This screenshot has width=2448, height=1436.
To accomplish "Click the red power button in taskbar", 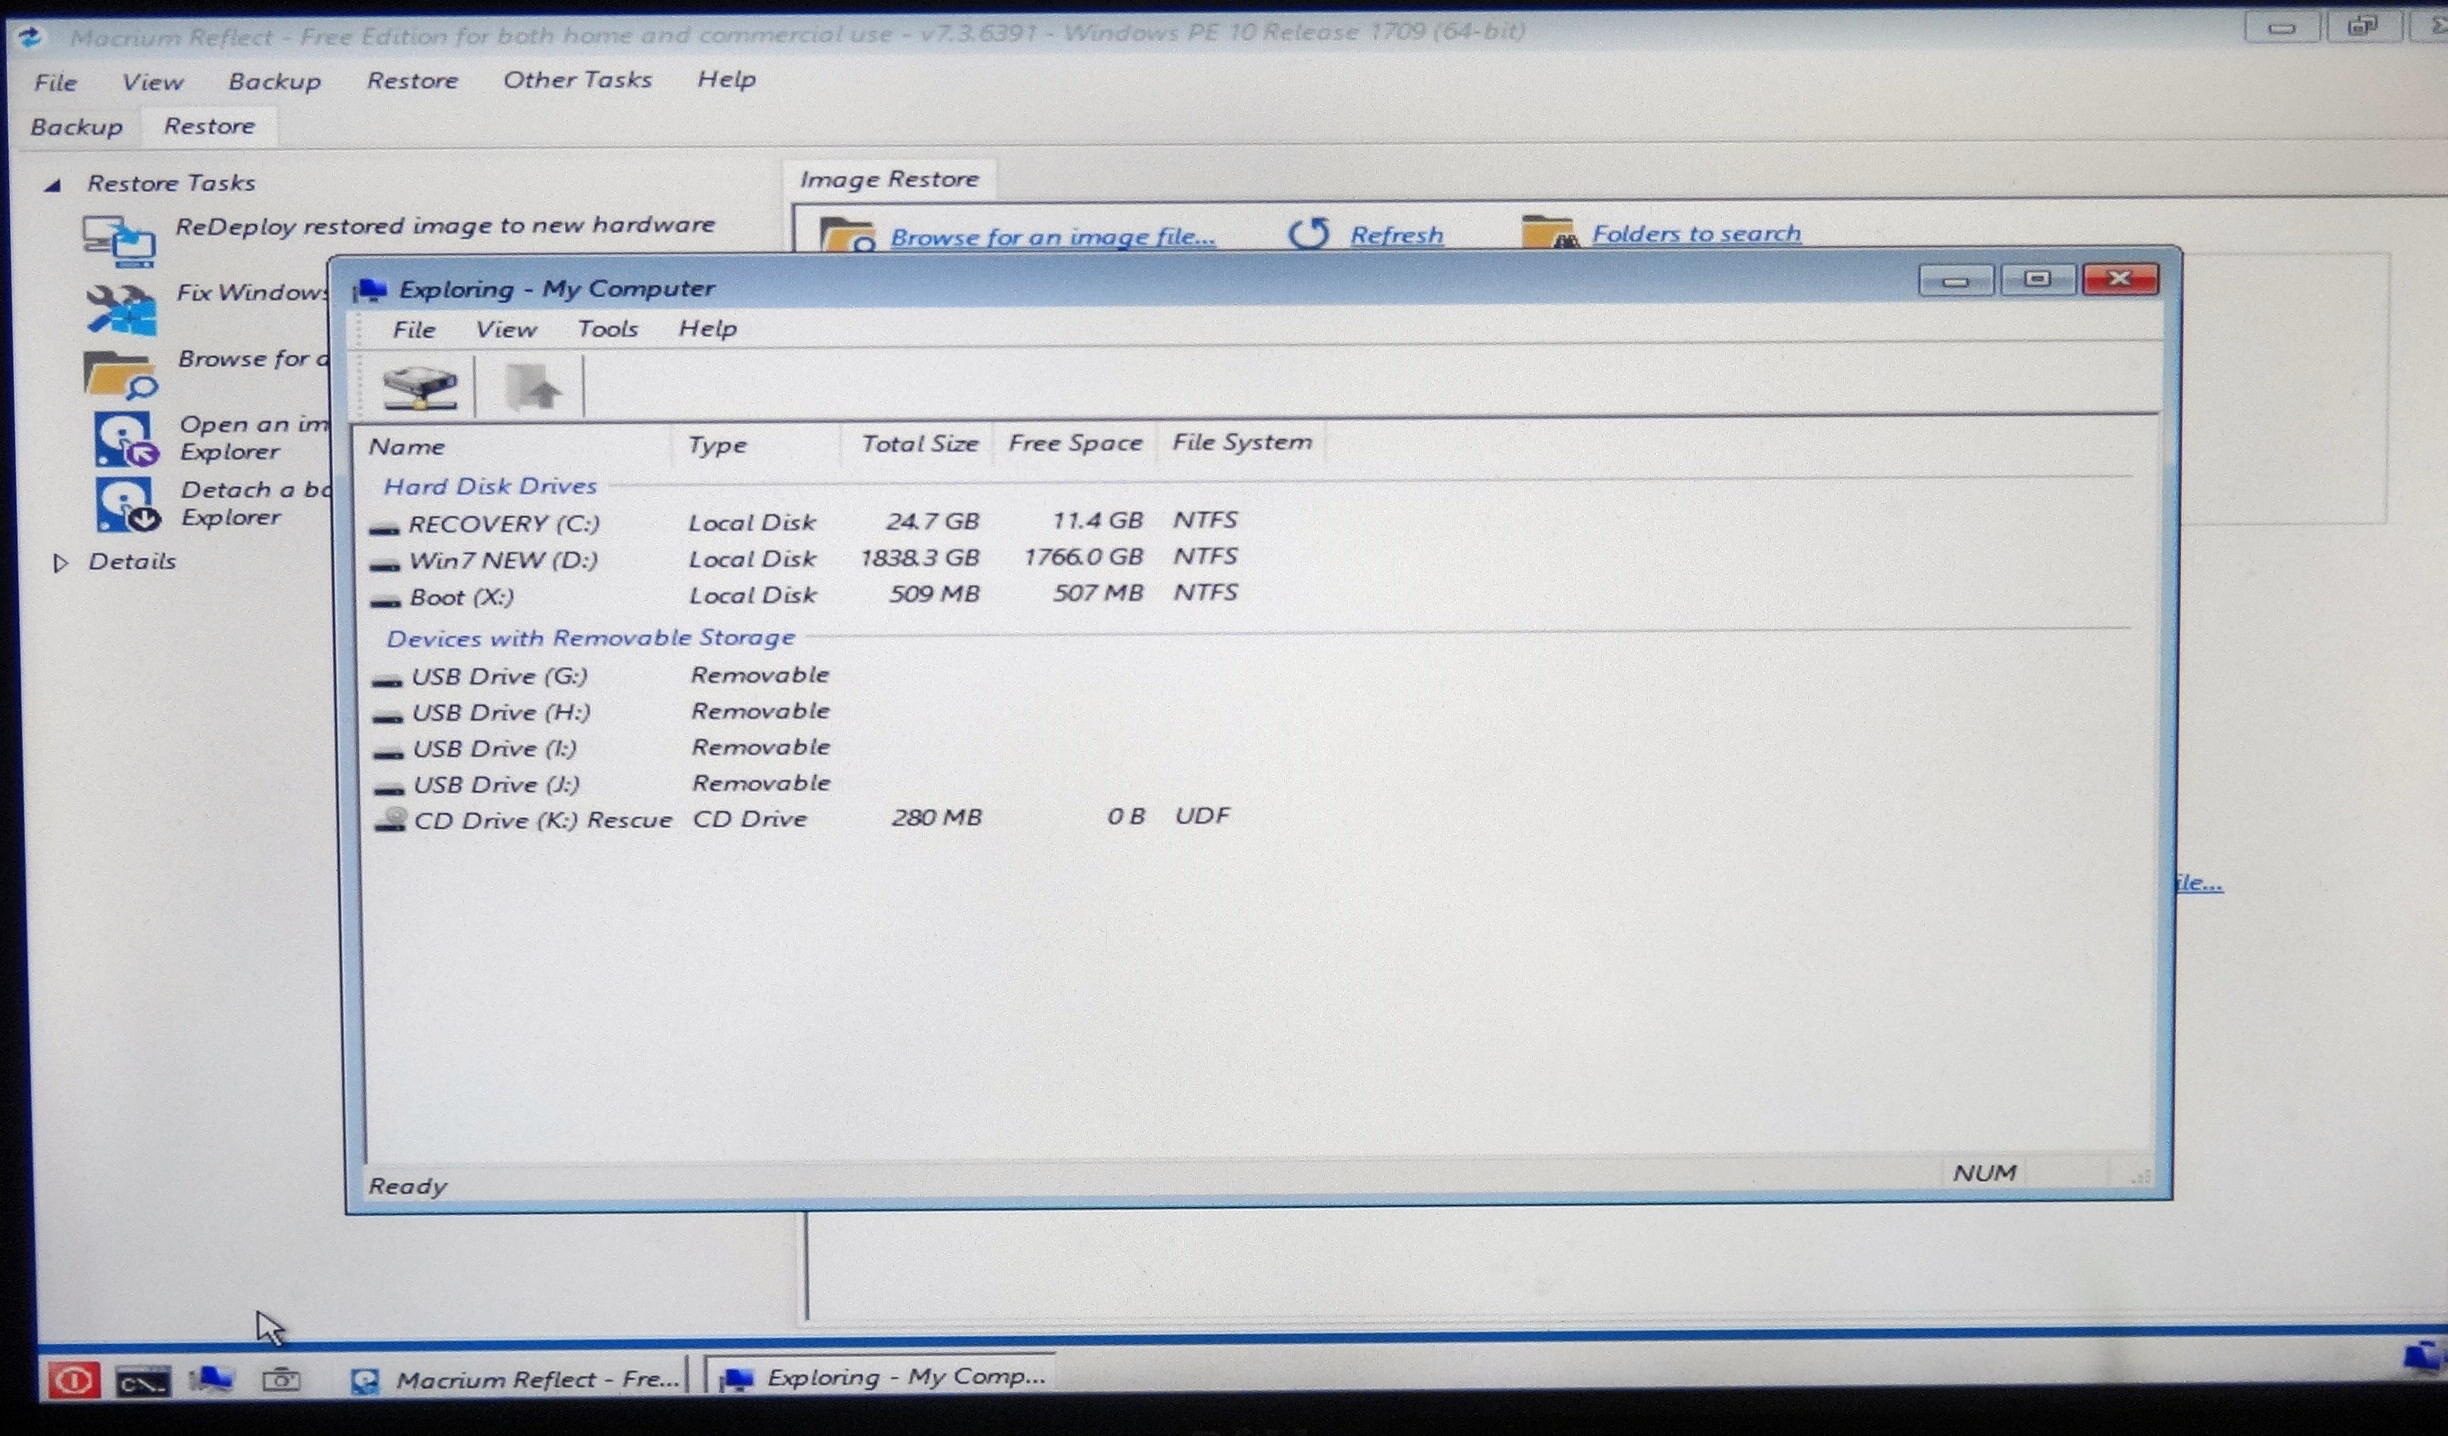I will (74, 1381).
